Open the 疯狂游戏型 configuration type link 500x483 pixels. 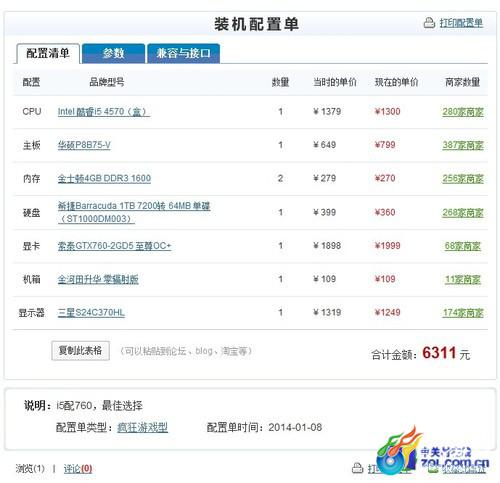(x=142, y=427)
